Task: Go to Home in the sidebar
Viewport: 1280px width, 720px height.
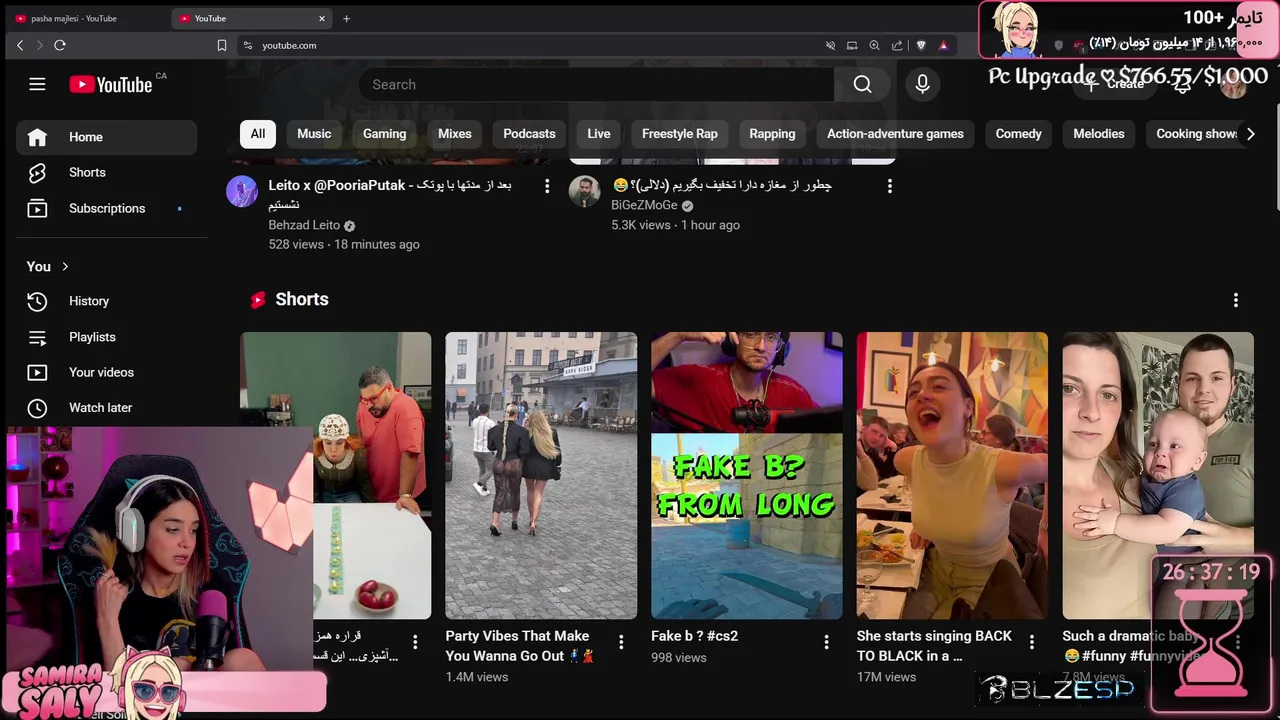Action: [106, 137]
